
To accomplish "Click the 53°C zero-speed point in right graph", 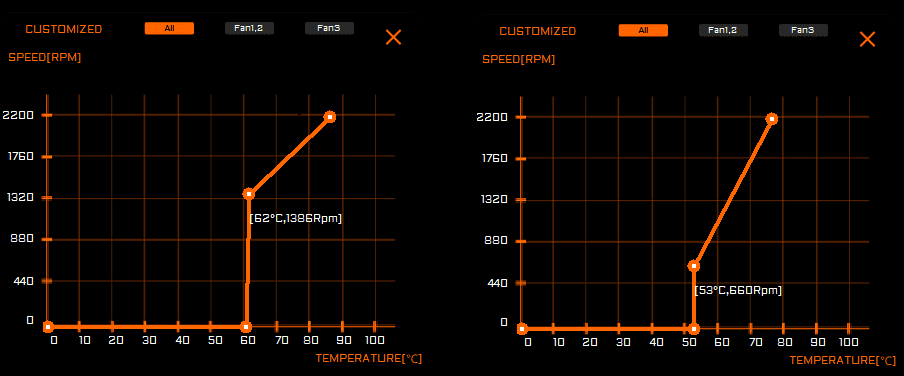I will (694, 329).
